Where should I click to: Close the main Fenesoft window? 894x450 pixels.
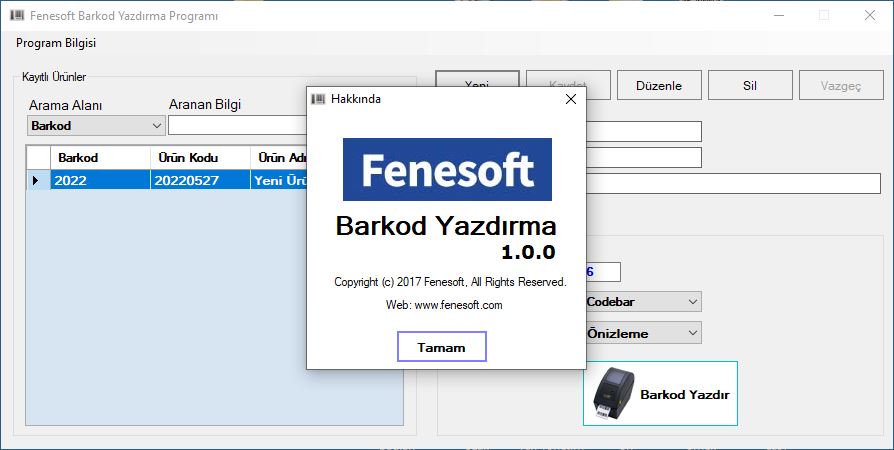pyautogui.click(x=869, y=15)
